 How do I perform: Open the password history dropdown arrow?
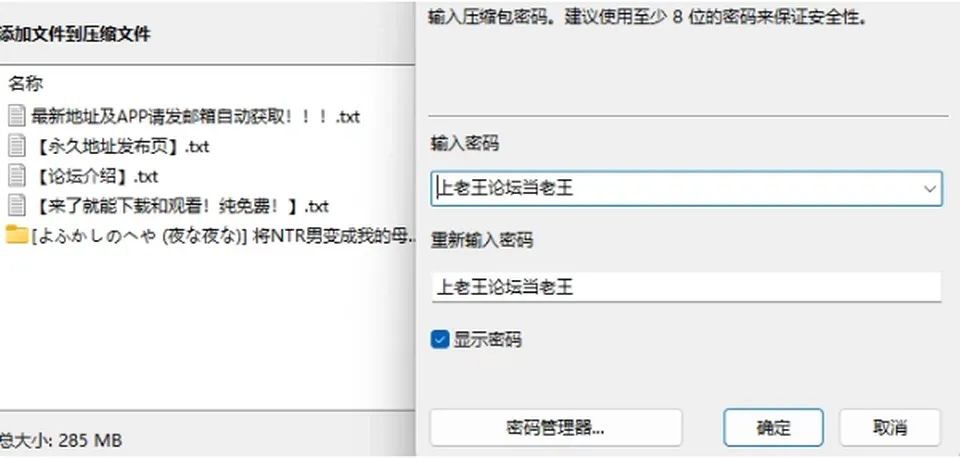point(929,189)
